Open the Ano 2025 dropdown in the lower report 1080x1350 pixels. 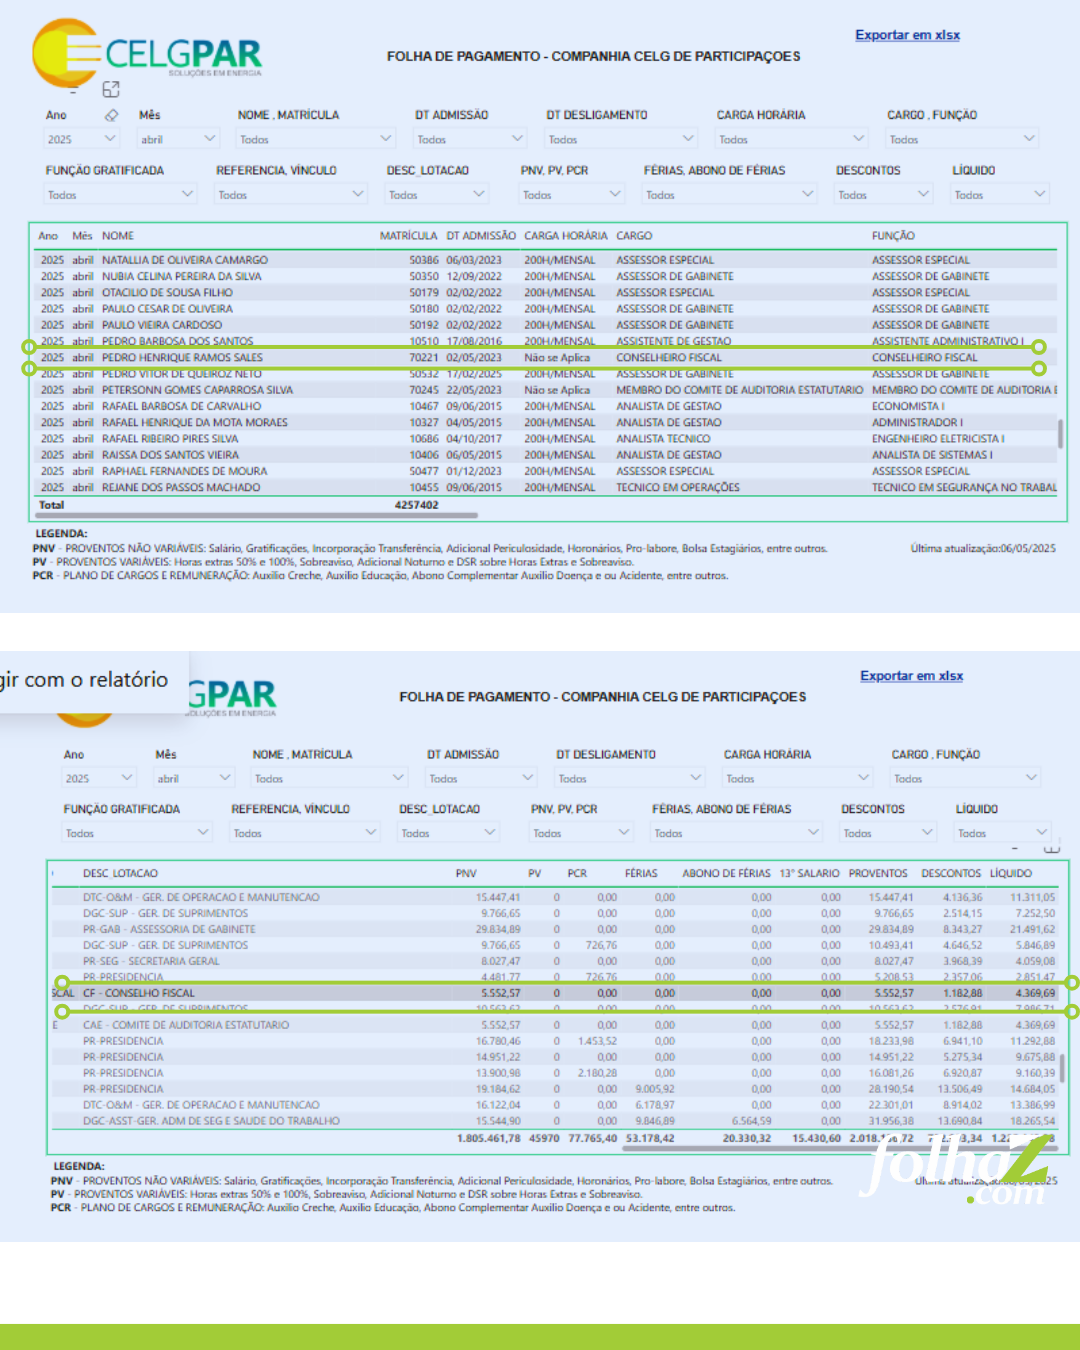(127, 778)
